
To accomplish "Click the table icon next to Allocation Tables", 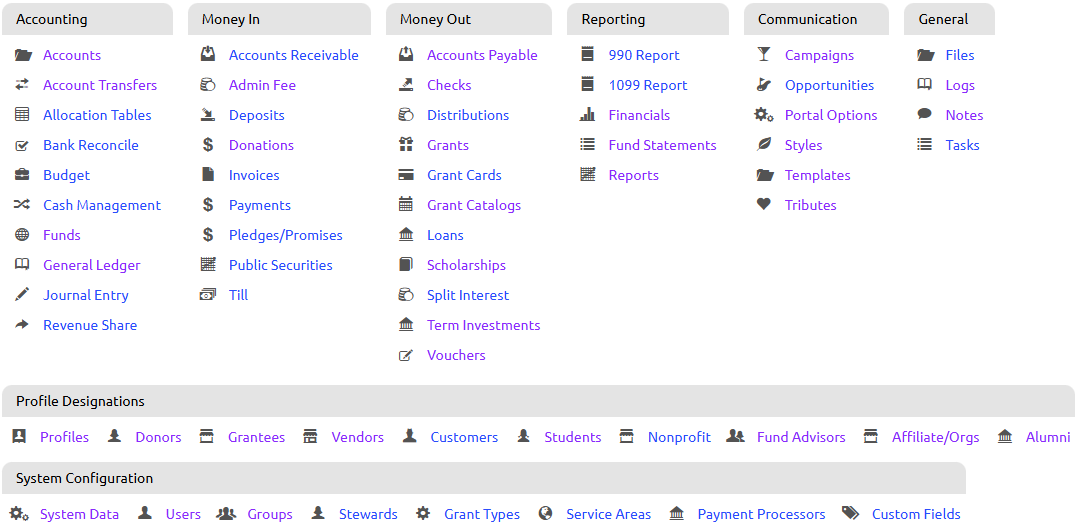I will click(x=22, y=114).
